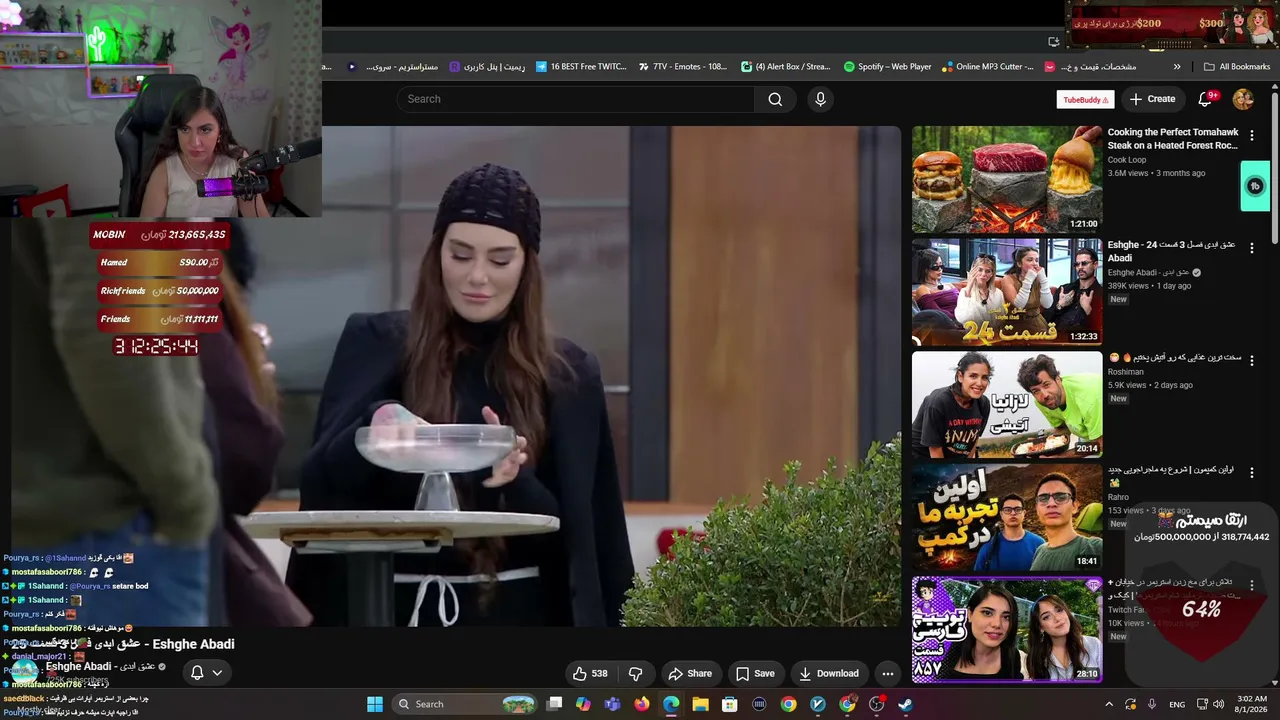1280x720 pixels.
Task: Click the Windows taskbar Search box
Action: pyautogui.click(x=465, y=704)
